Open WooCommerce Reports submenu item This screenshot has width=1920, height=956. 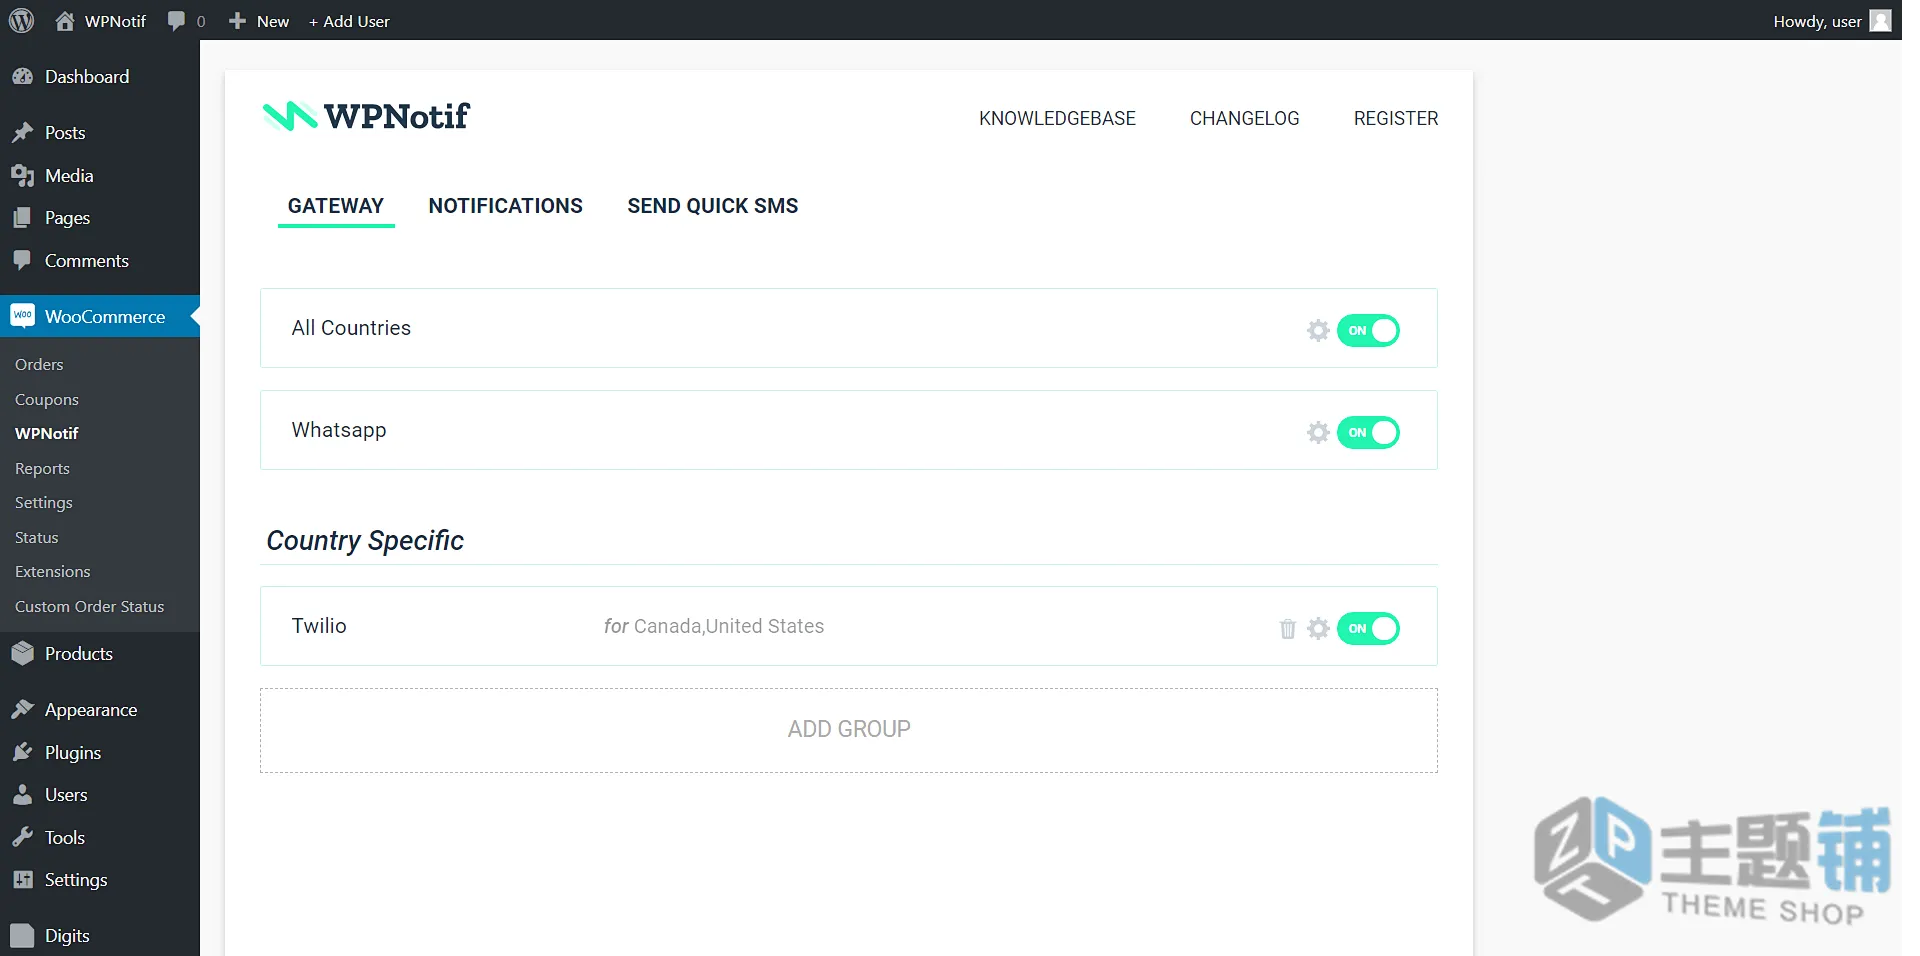42,469
